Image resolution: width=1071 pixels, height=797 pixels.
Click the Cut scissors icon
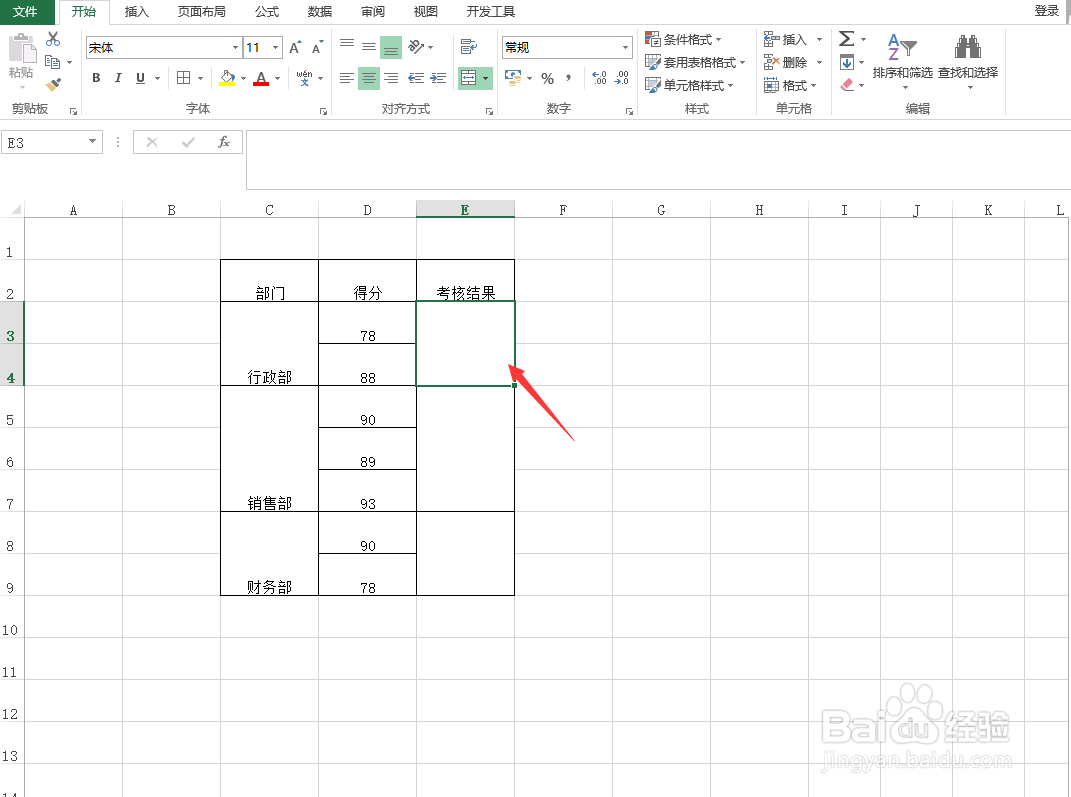tap(53, 40)
